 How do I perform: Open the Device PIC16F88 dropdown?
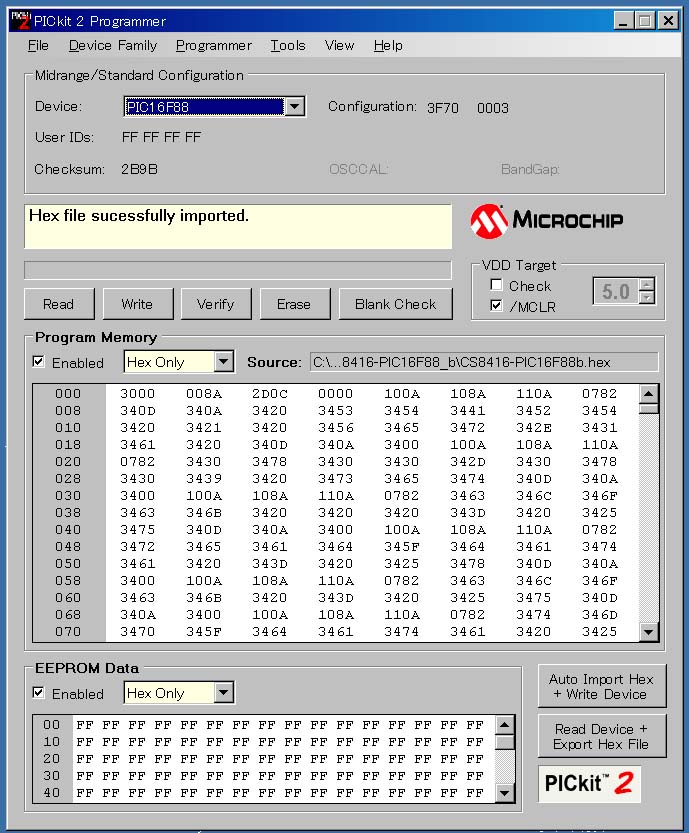click(294, 107)
